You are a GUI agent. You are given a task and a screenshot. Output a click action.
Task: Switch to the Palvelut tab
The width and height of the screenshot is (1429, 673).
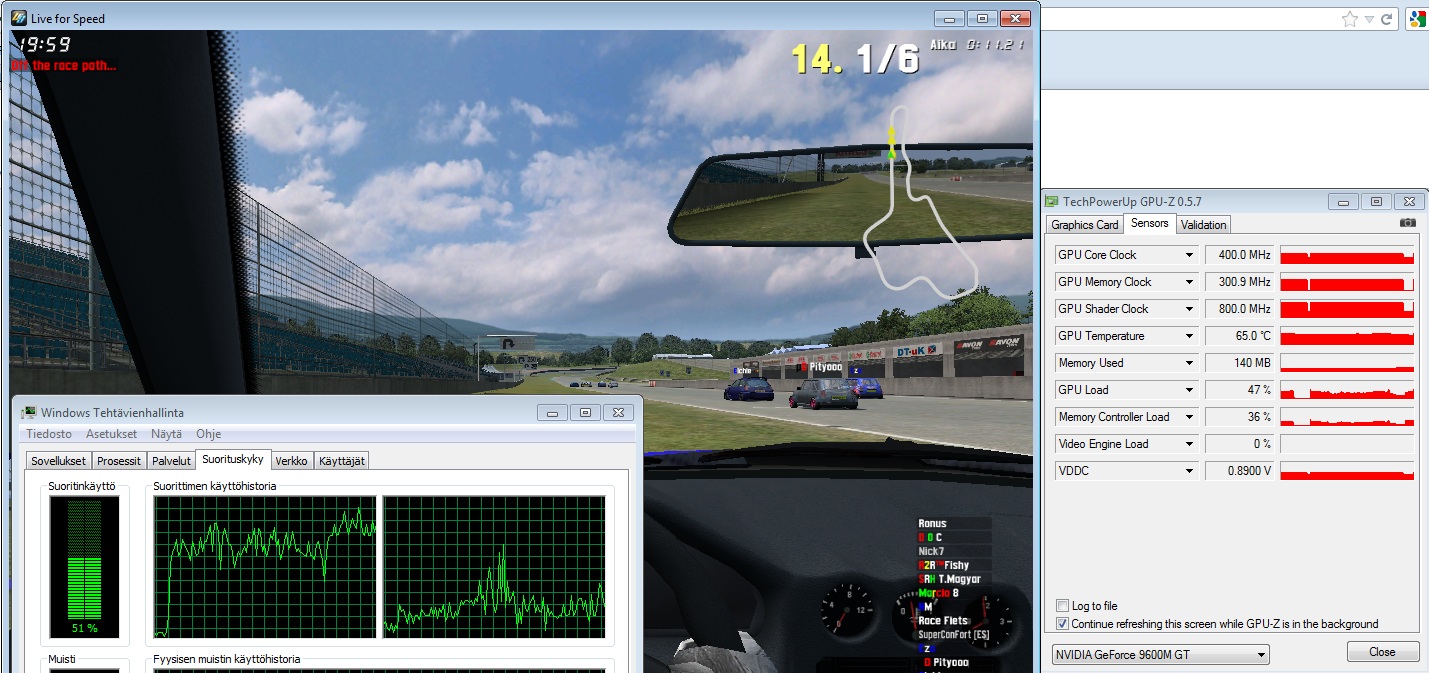pos(171,461)
